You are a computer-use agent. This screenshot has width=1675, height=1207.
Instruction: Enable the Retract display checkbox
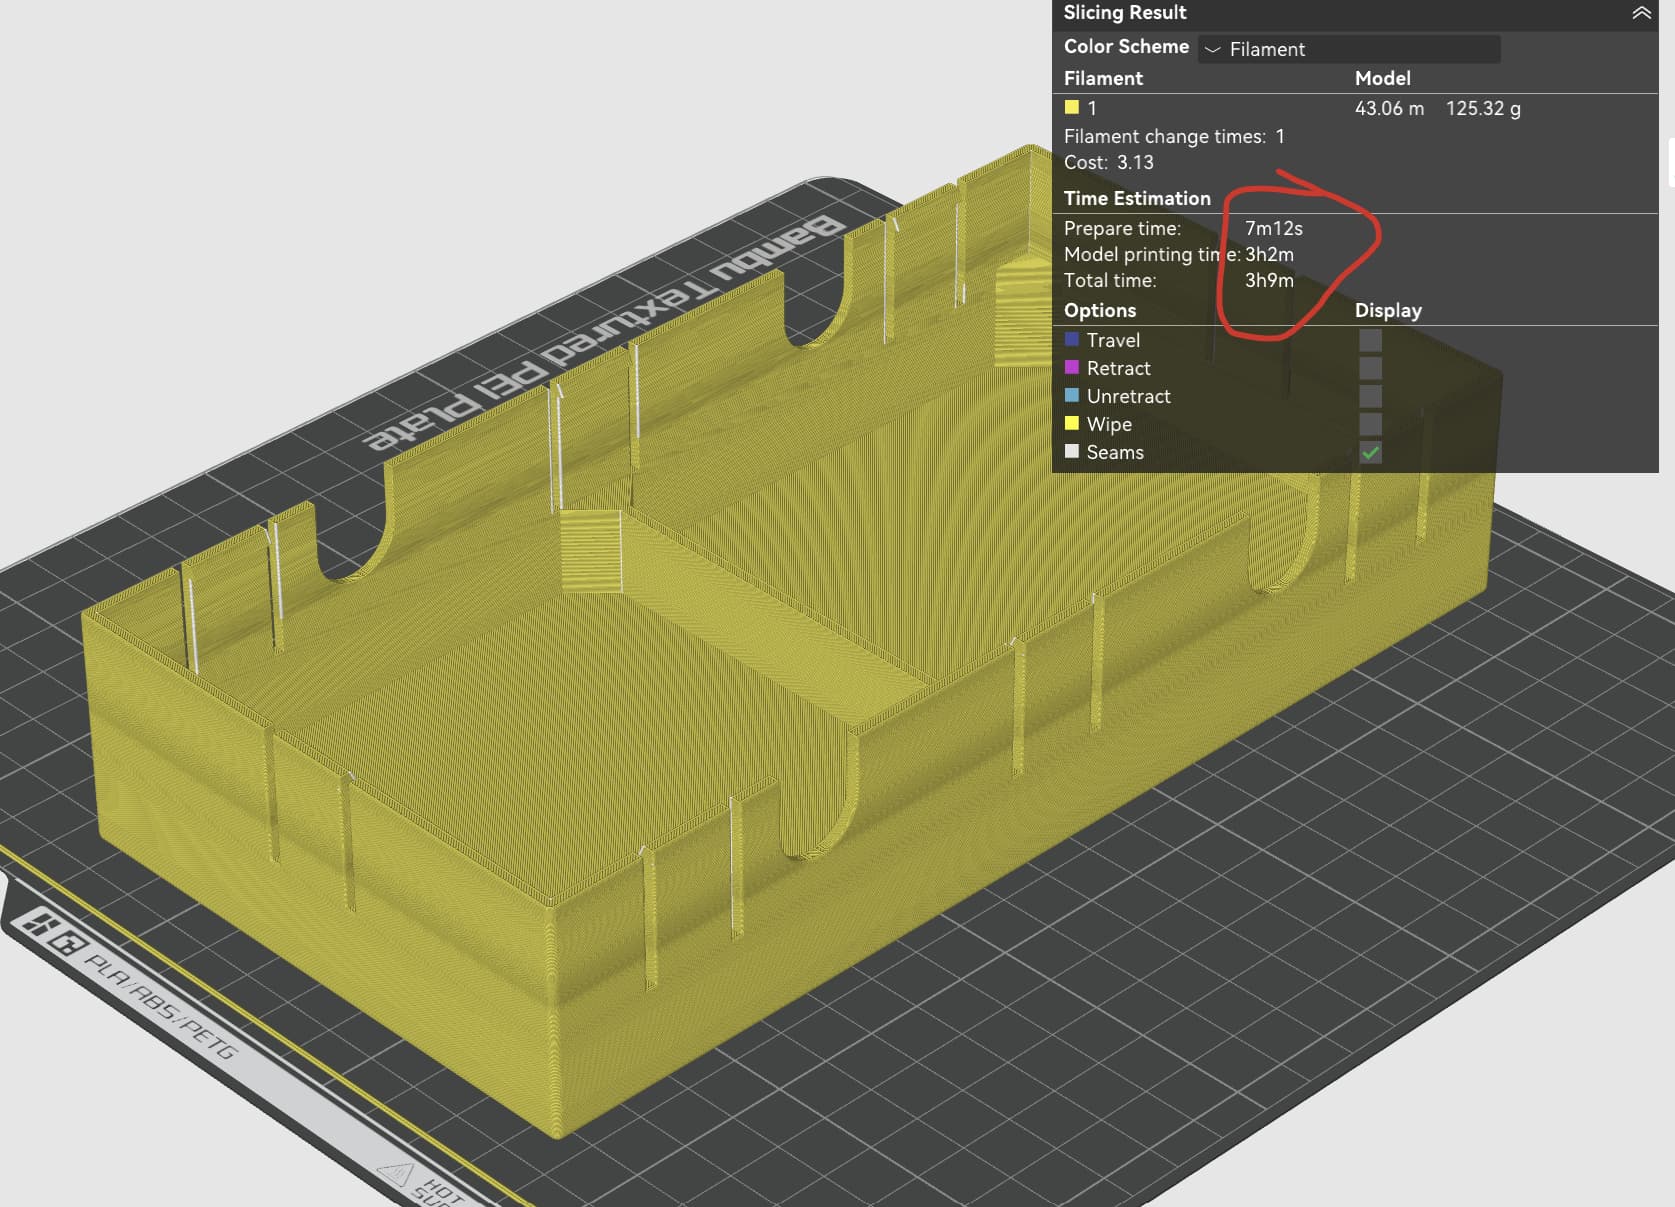[1370, 368]
